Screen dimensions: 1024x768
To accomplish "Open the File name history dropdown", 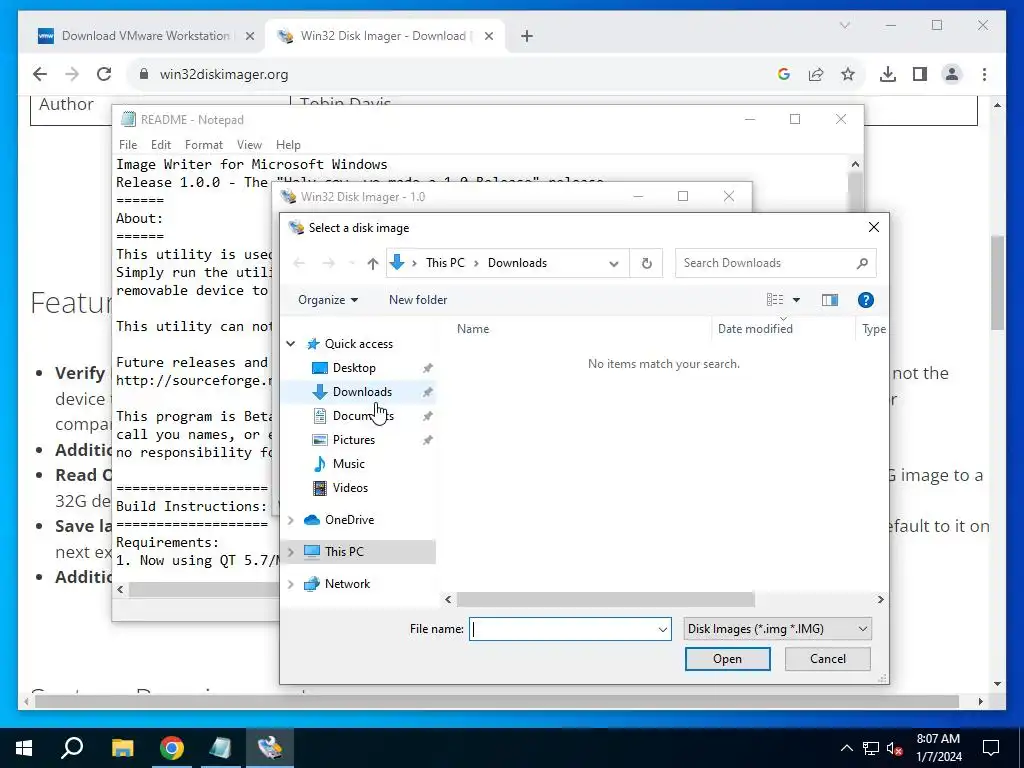I will tap(662, 629).
